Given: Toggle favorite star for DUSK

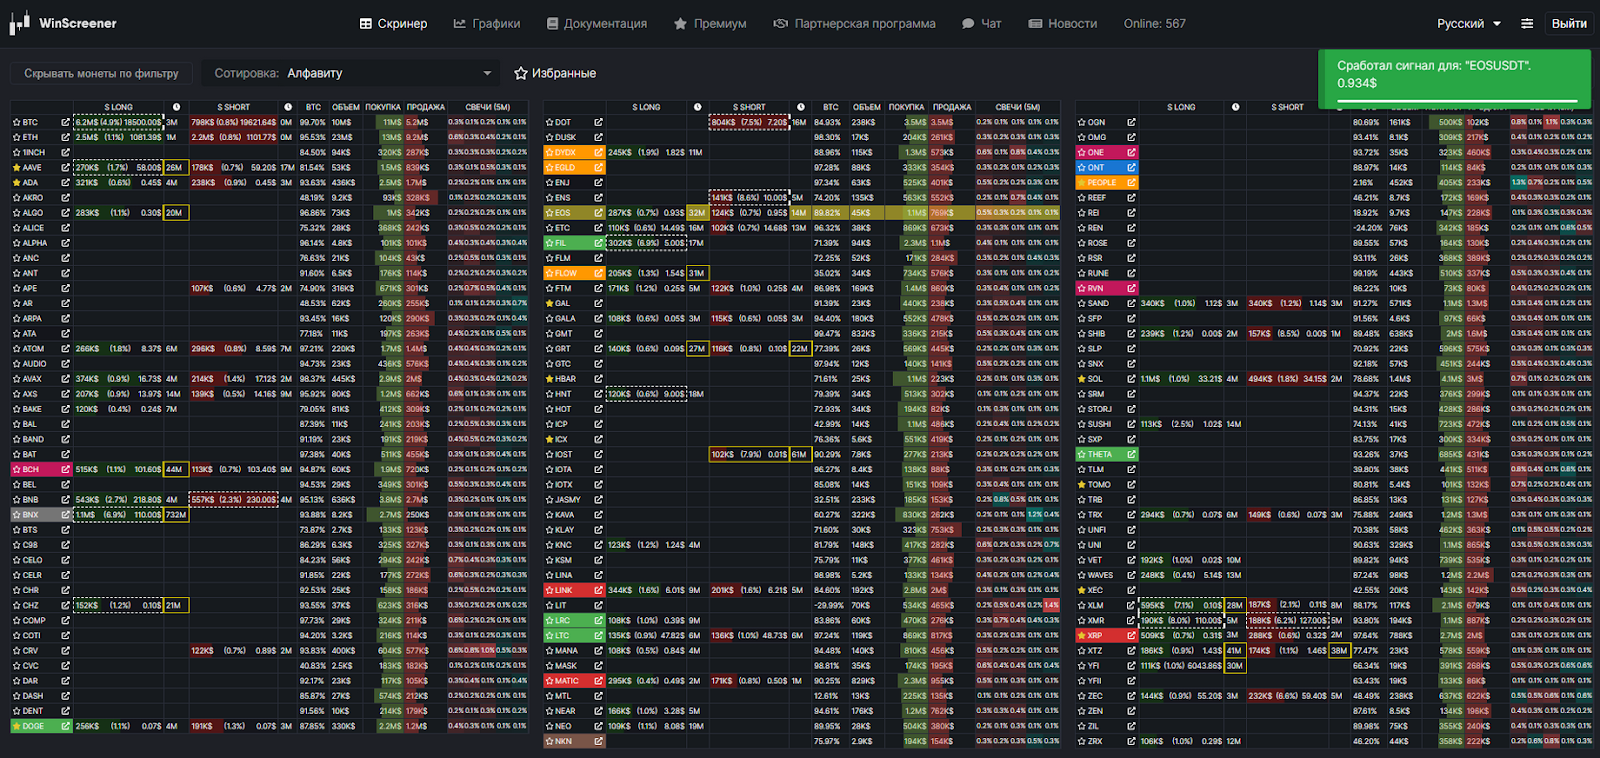Looking at the screenshot, I should [549, 138].
